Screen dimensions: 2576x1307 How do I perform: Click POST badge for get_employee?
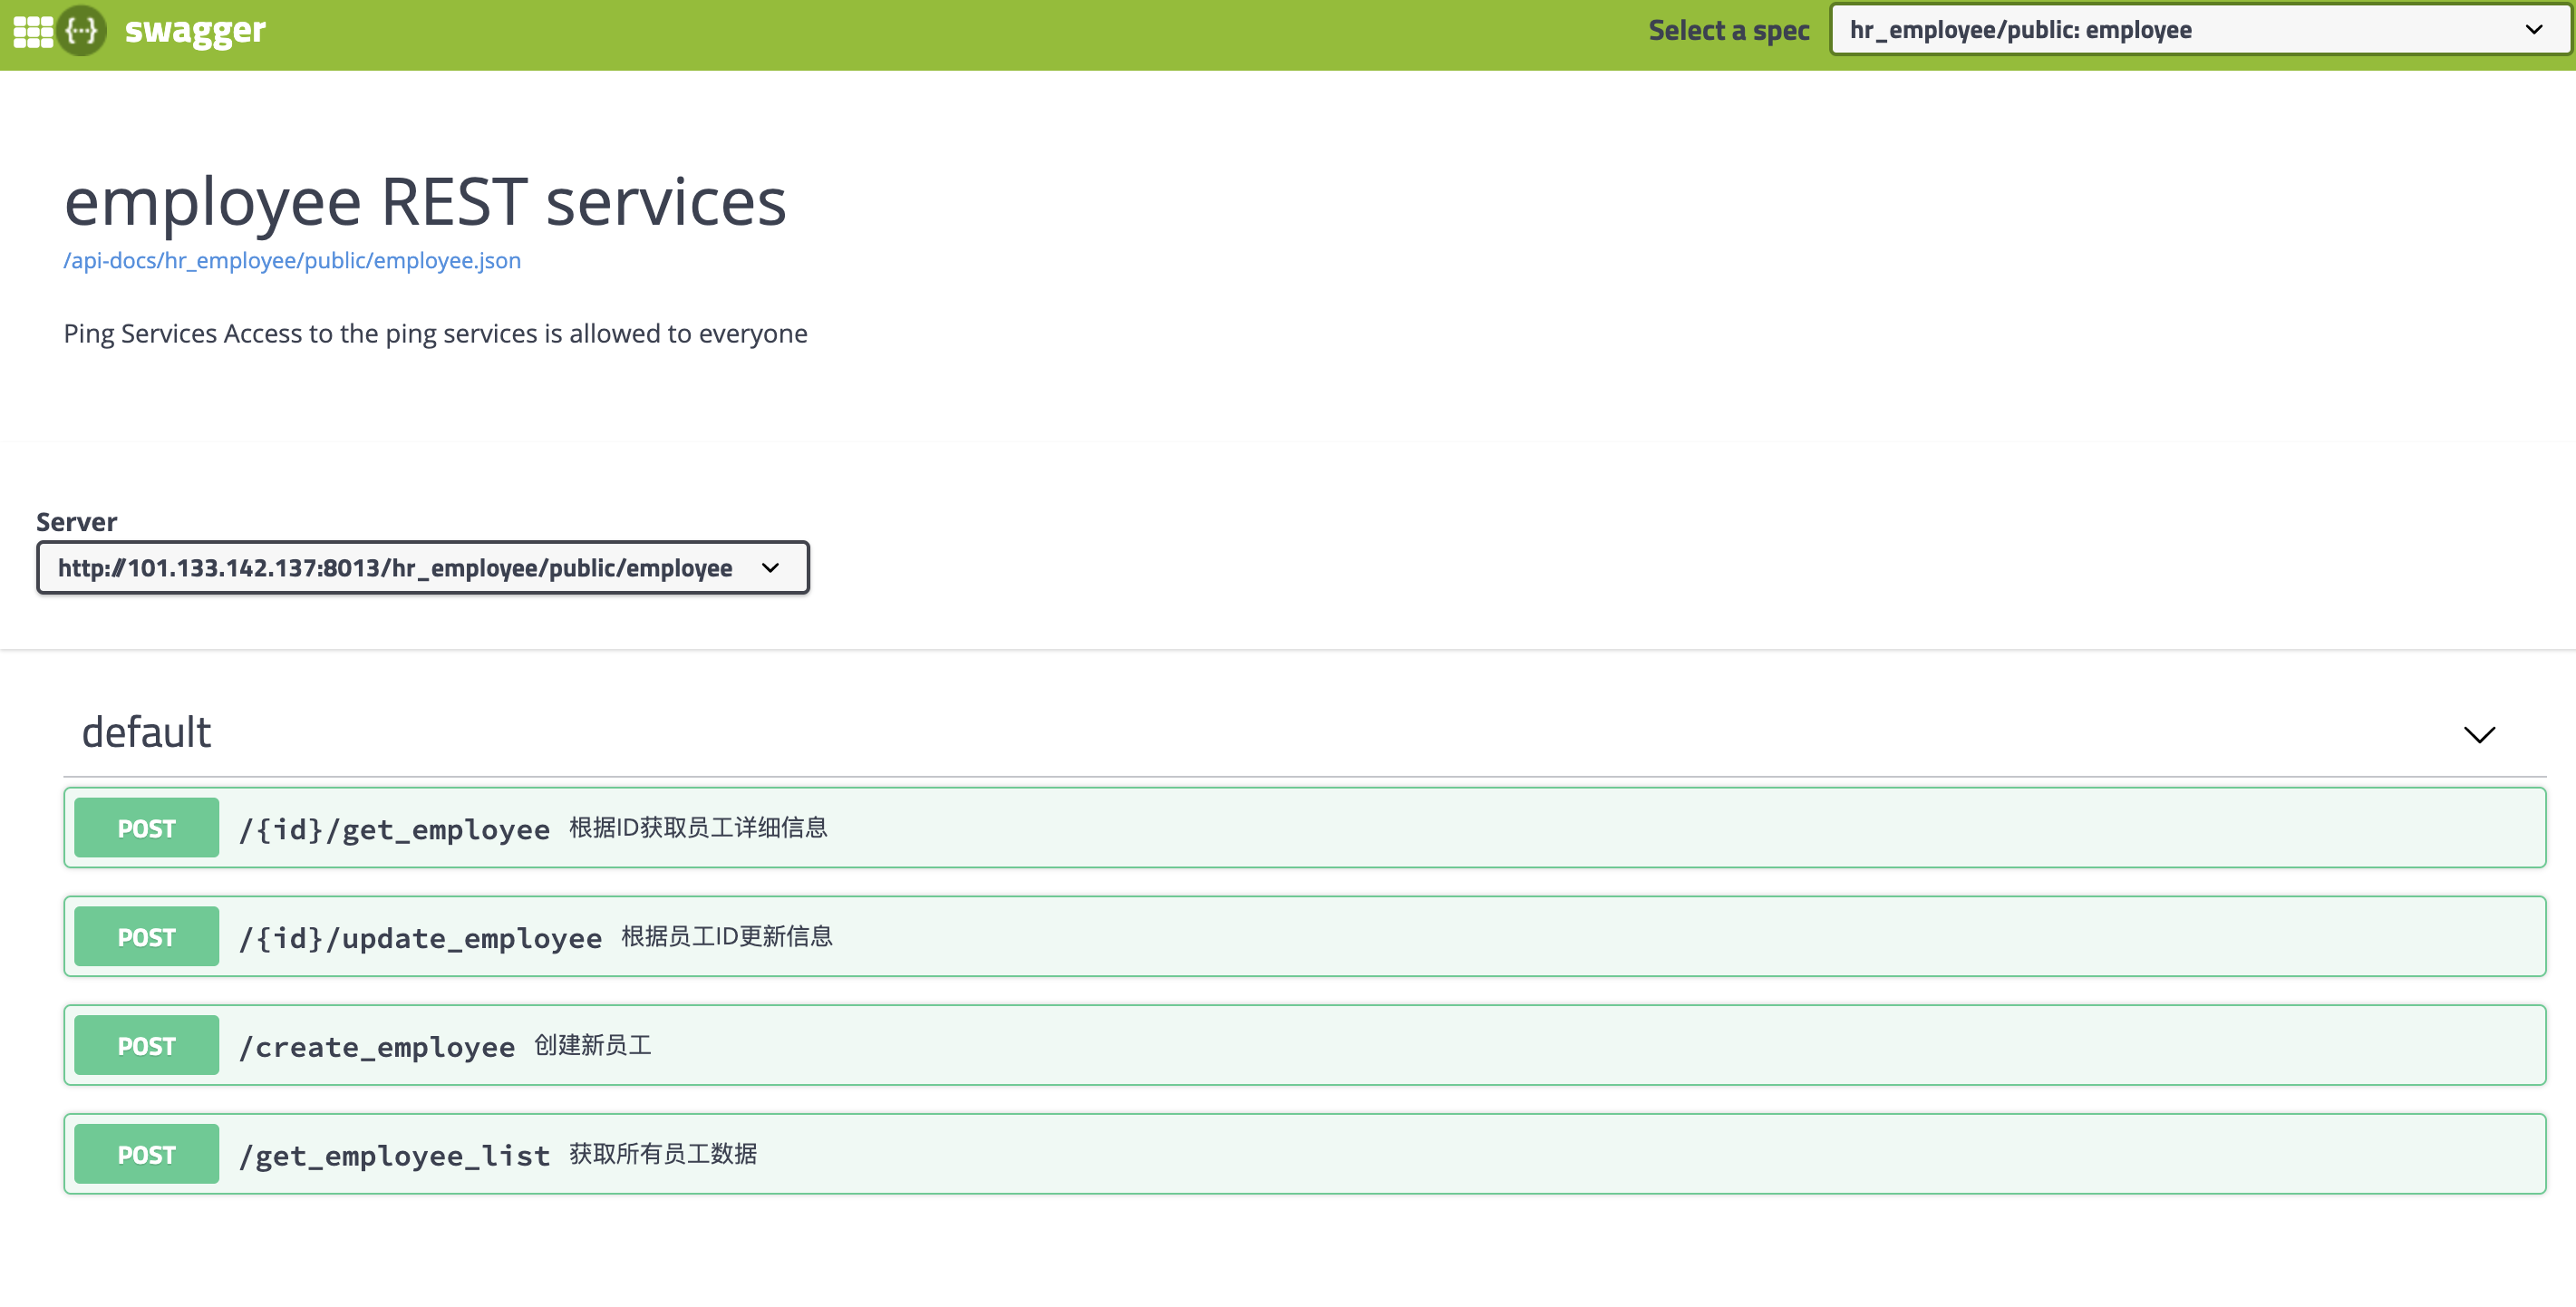tap(146, 828)
